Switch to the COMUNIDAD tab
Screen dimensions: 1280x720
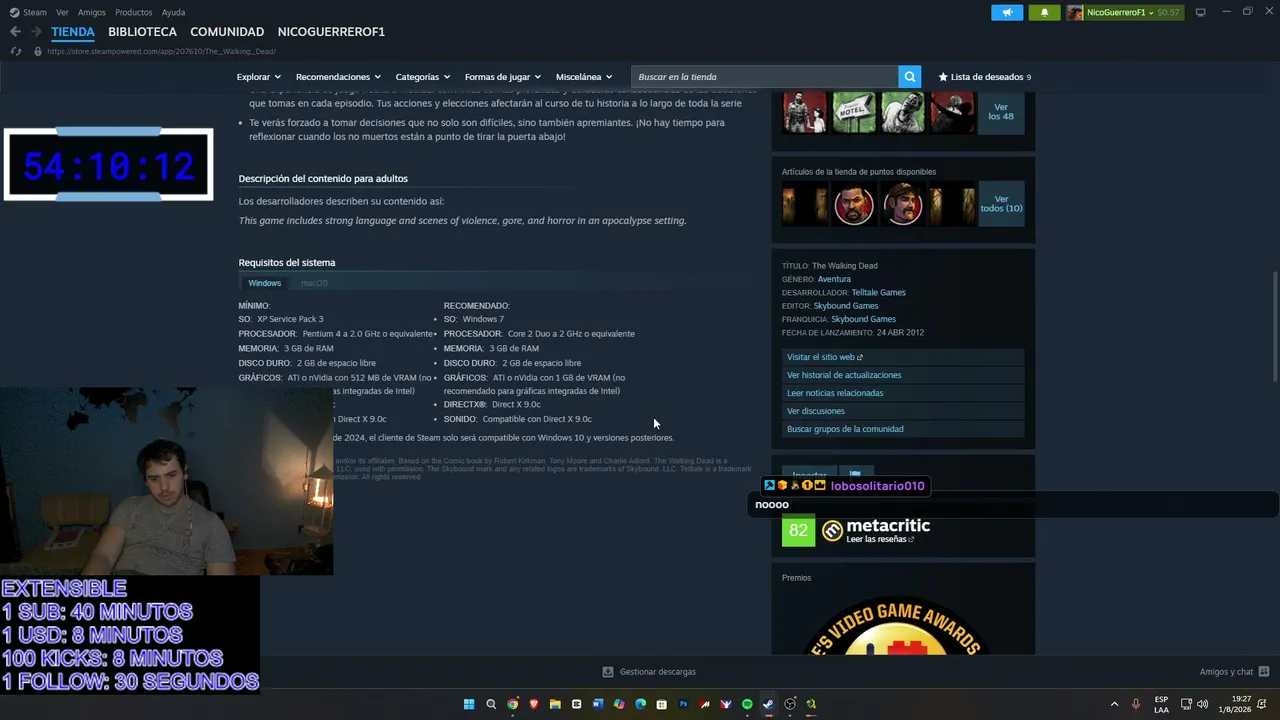[227, 32]
